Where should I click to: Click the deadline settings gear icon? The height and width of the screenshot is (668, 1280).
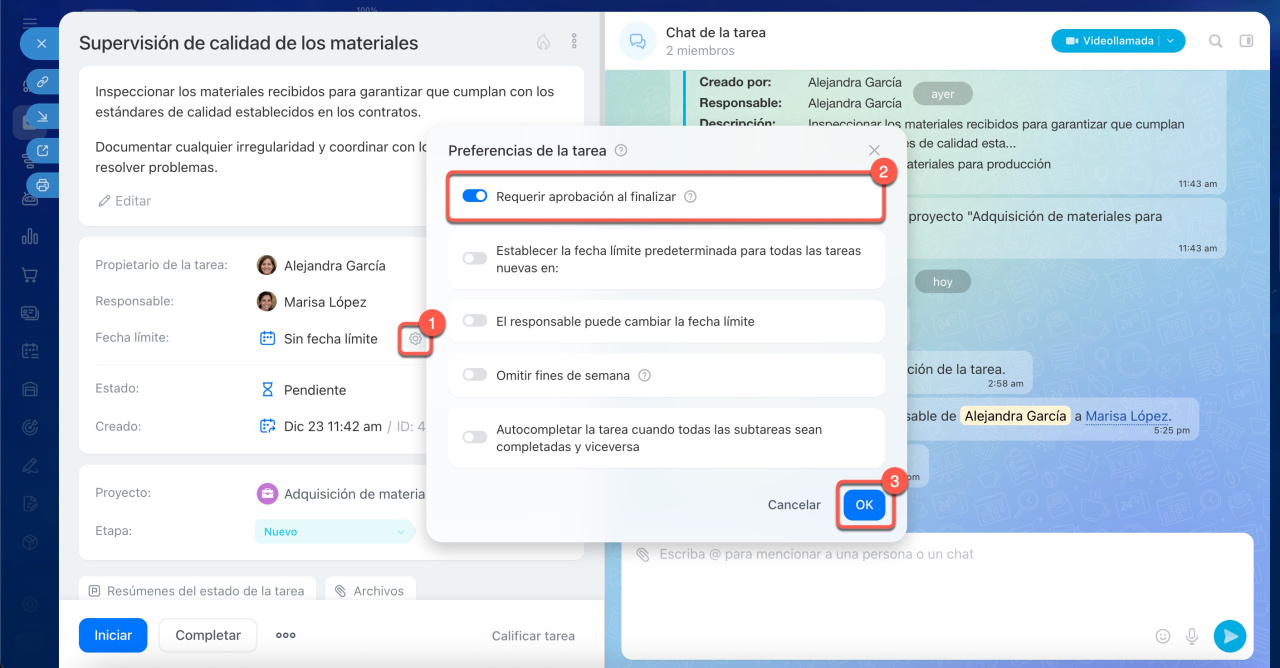point(415,340)
